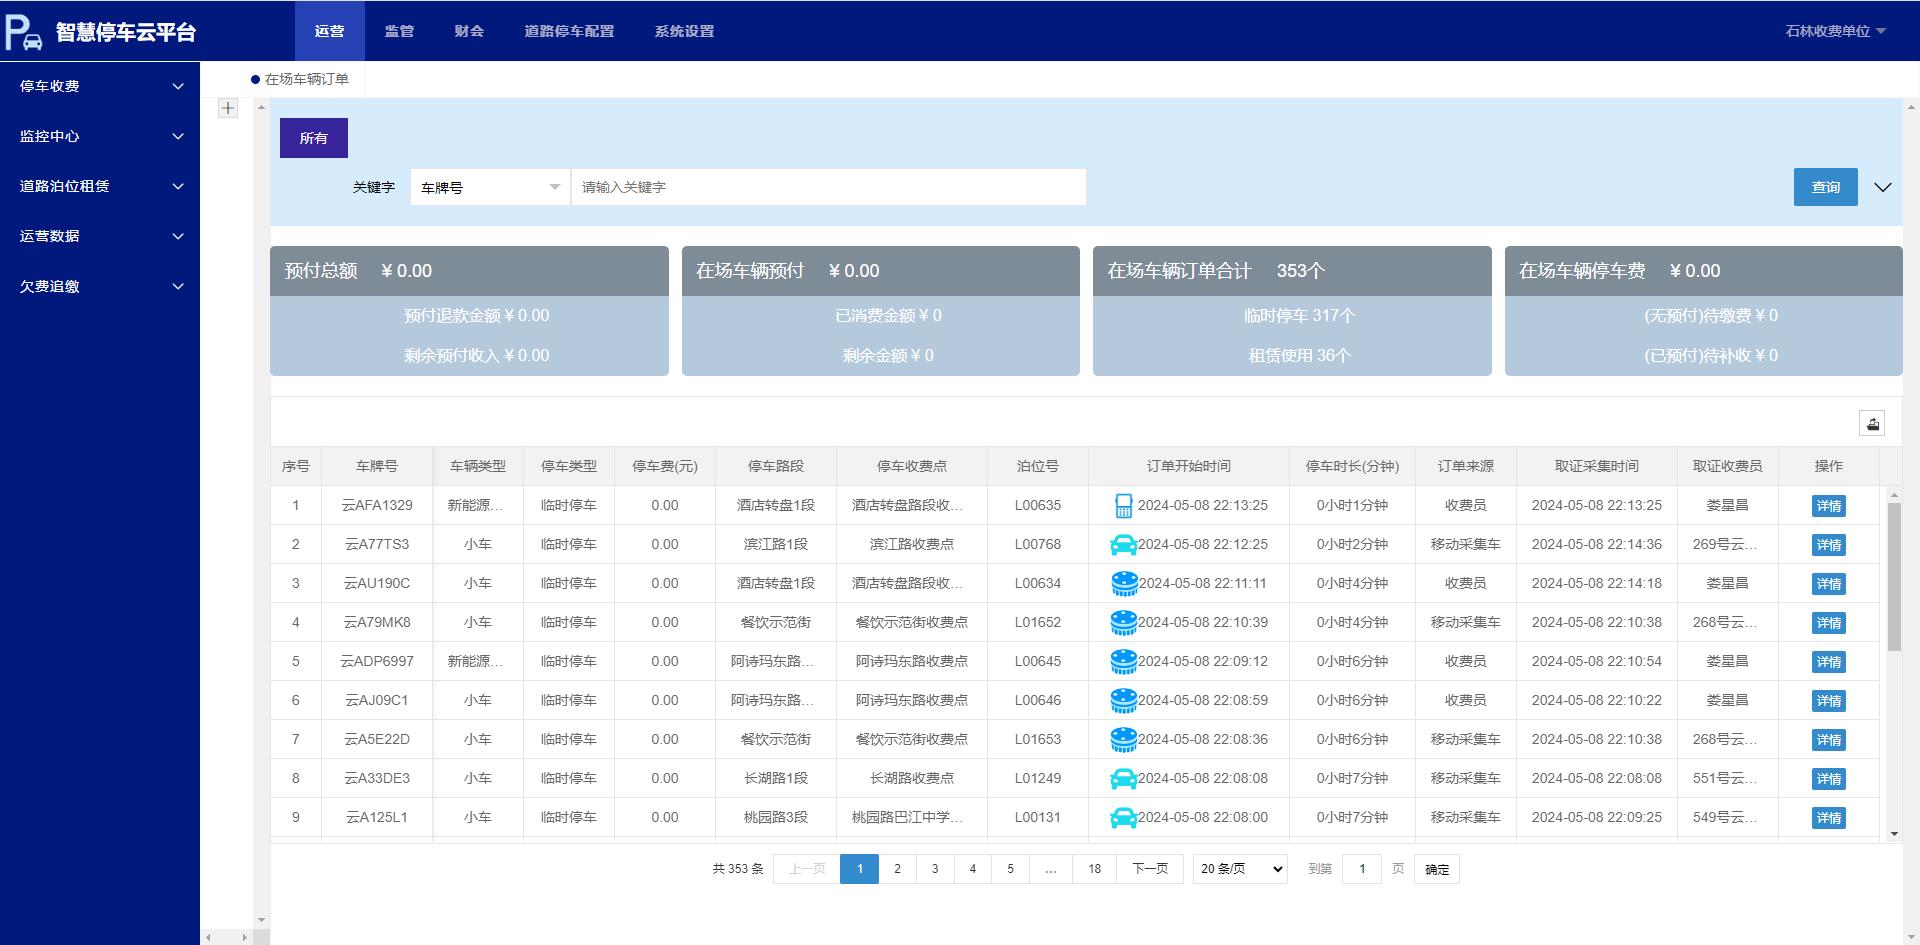Click the 下一页 next page button
The height and width of the screenshot is (945, 1920).
(x=1150, y=869)
